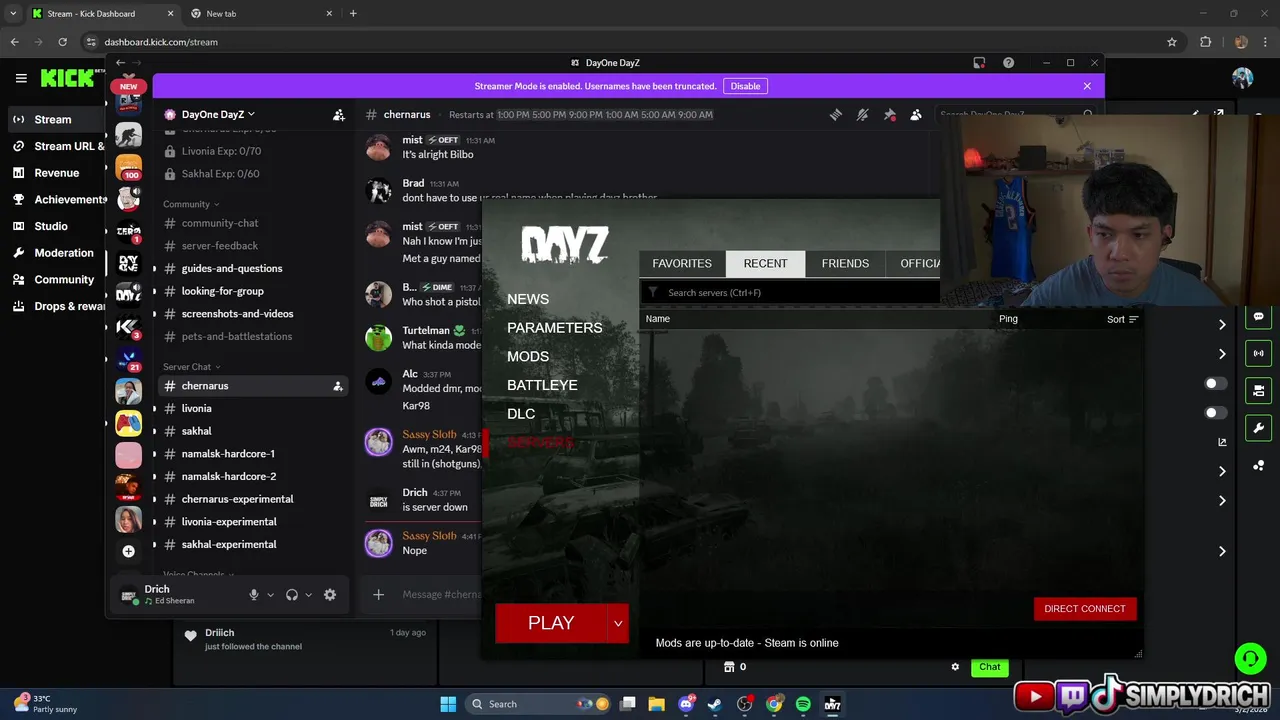This screenshot has height=720, width=1280.
Task: Open Spotify from the Windows taskbar
Action: point(803,704)
